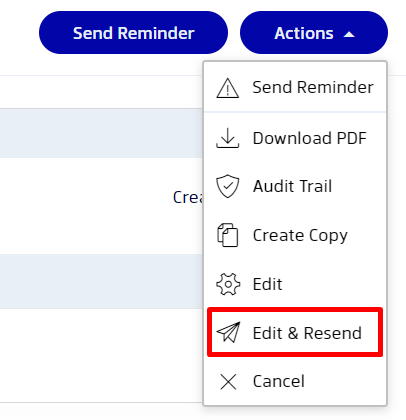Select Edit & Resend in the menu
Viewport: 406px width, 420px height.
[295, 332]
